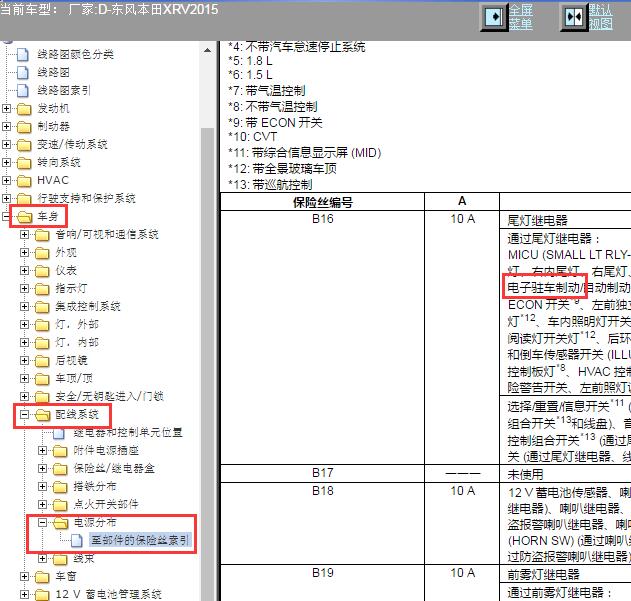
Task: Click the 电子驻车制动 text
Action: 543,287
